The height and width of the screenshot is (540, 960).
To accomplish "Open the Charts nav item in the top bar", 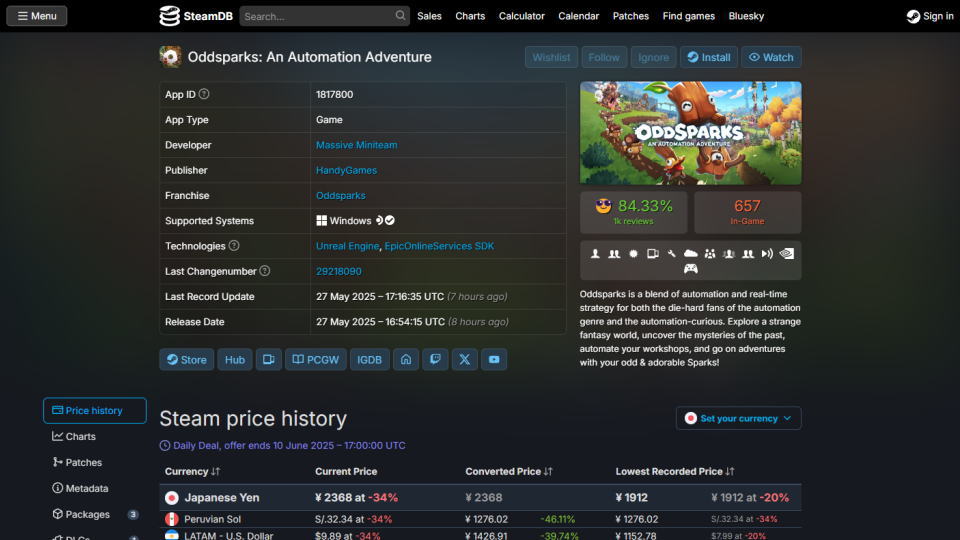I will click(x=470, y=16).
